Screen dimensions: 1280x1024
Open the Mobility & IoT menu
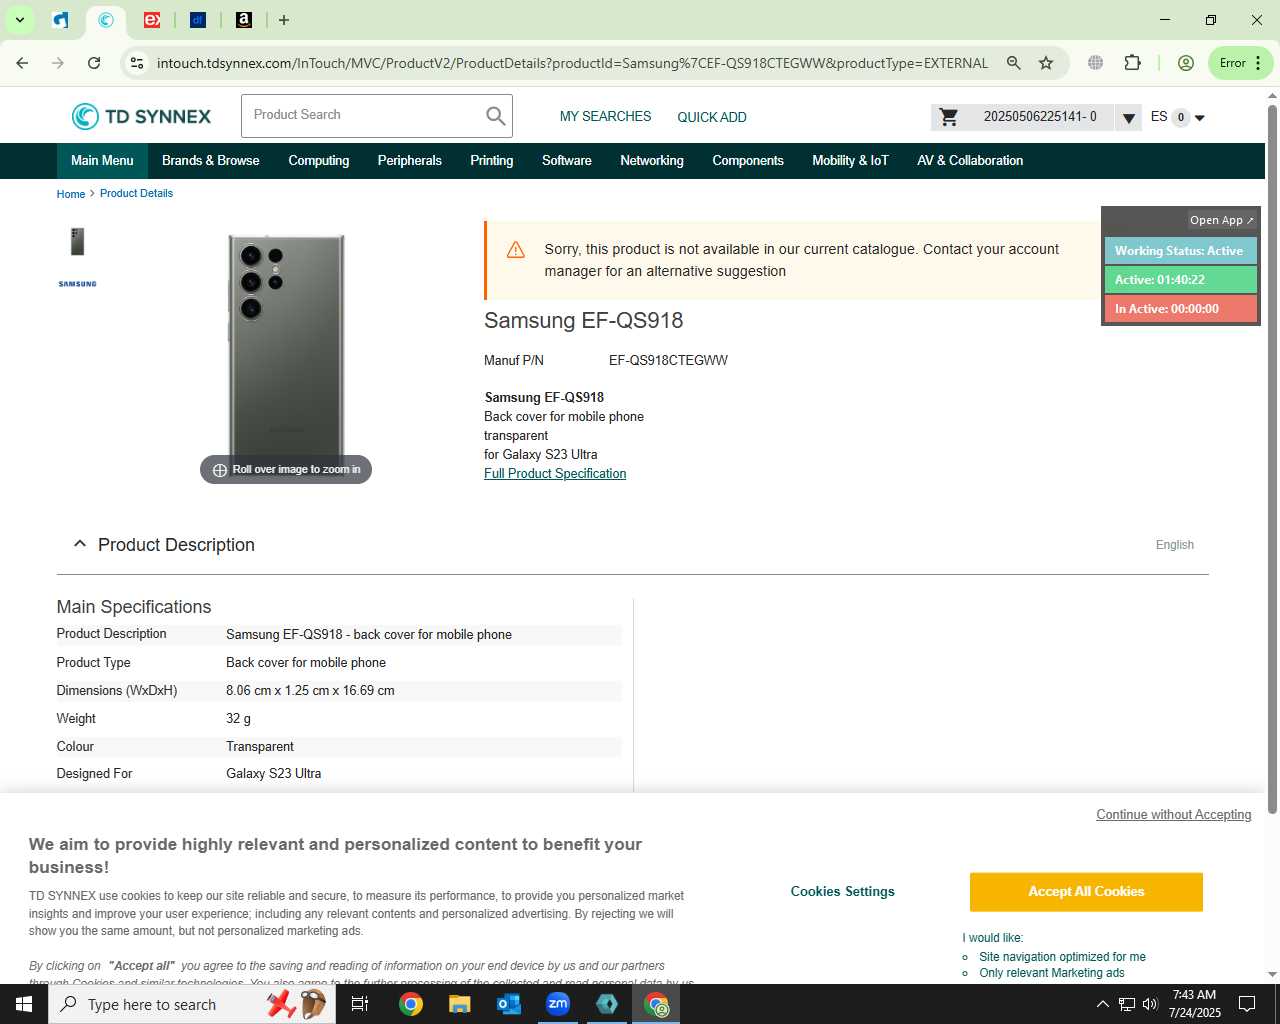tap(850, 161)
